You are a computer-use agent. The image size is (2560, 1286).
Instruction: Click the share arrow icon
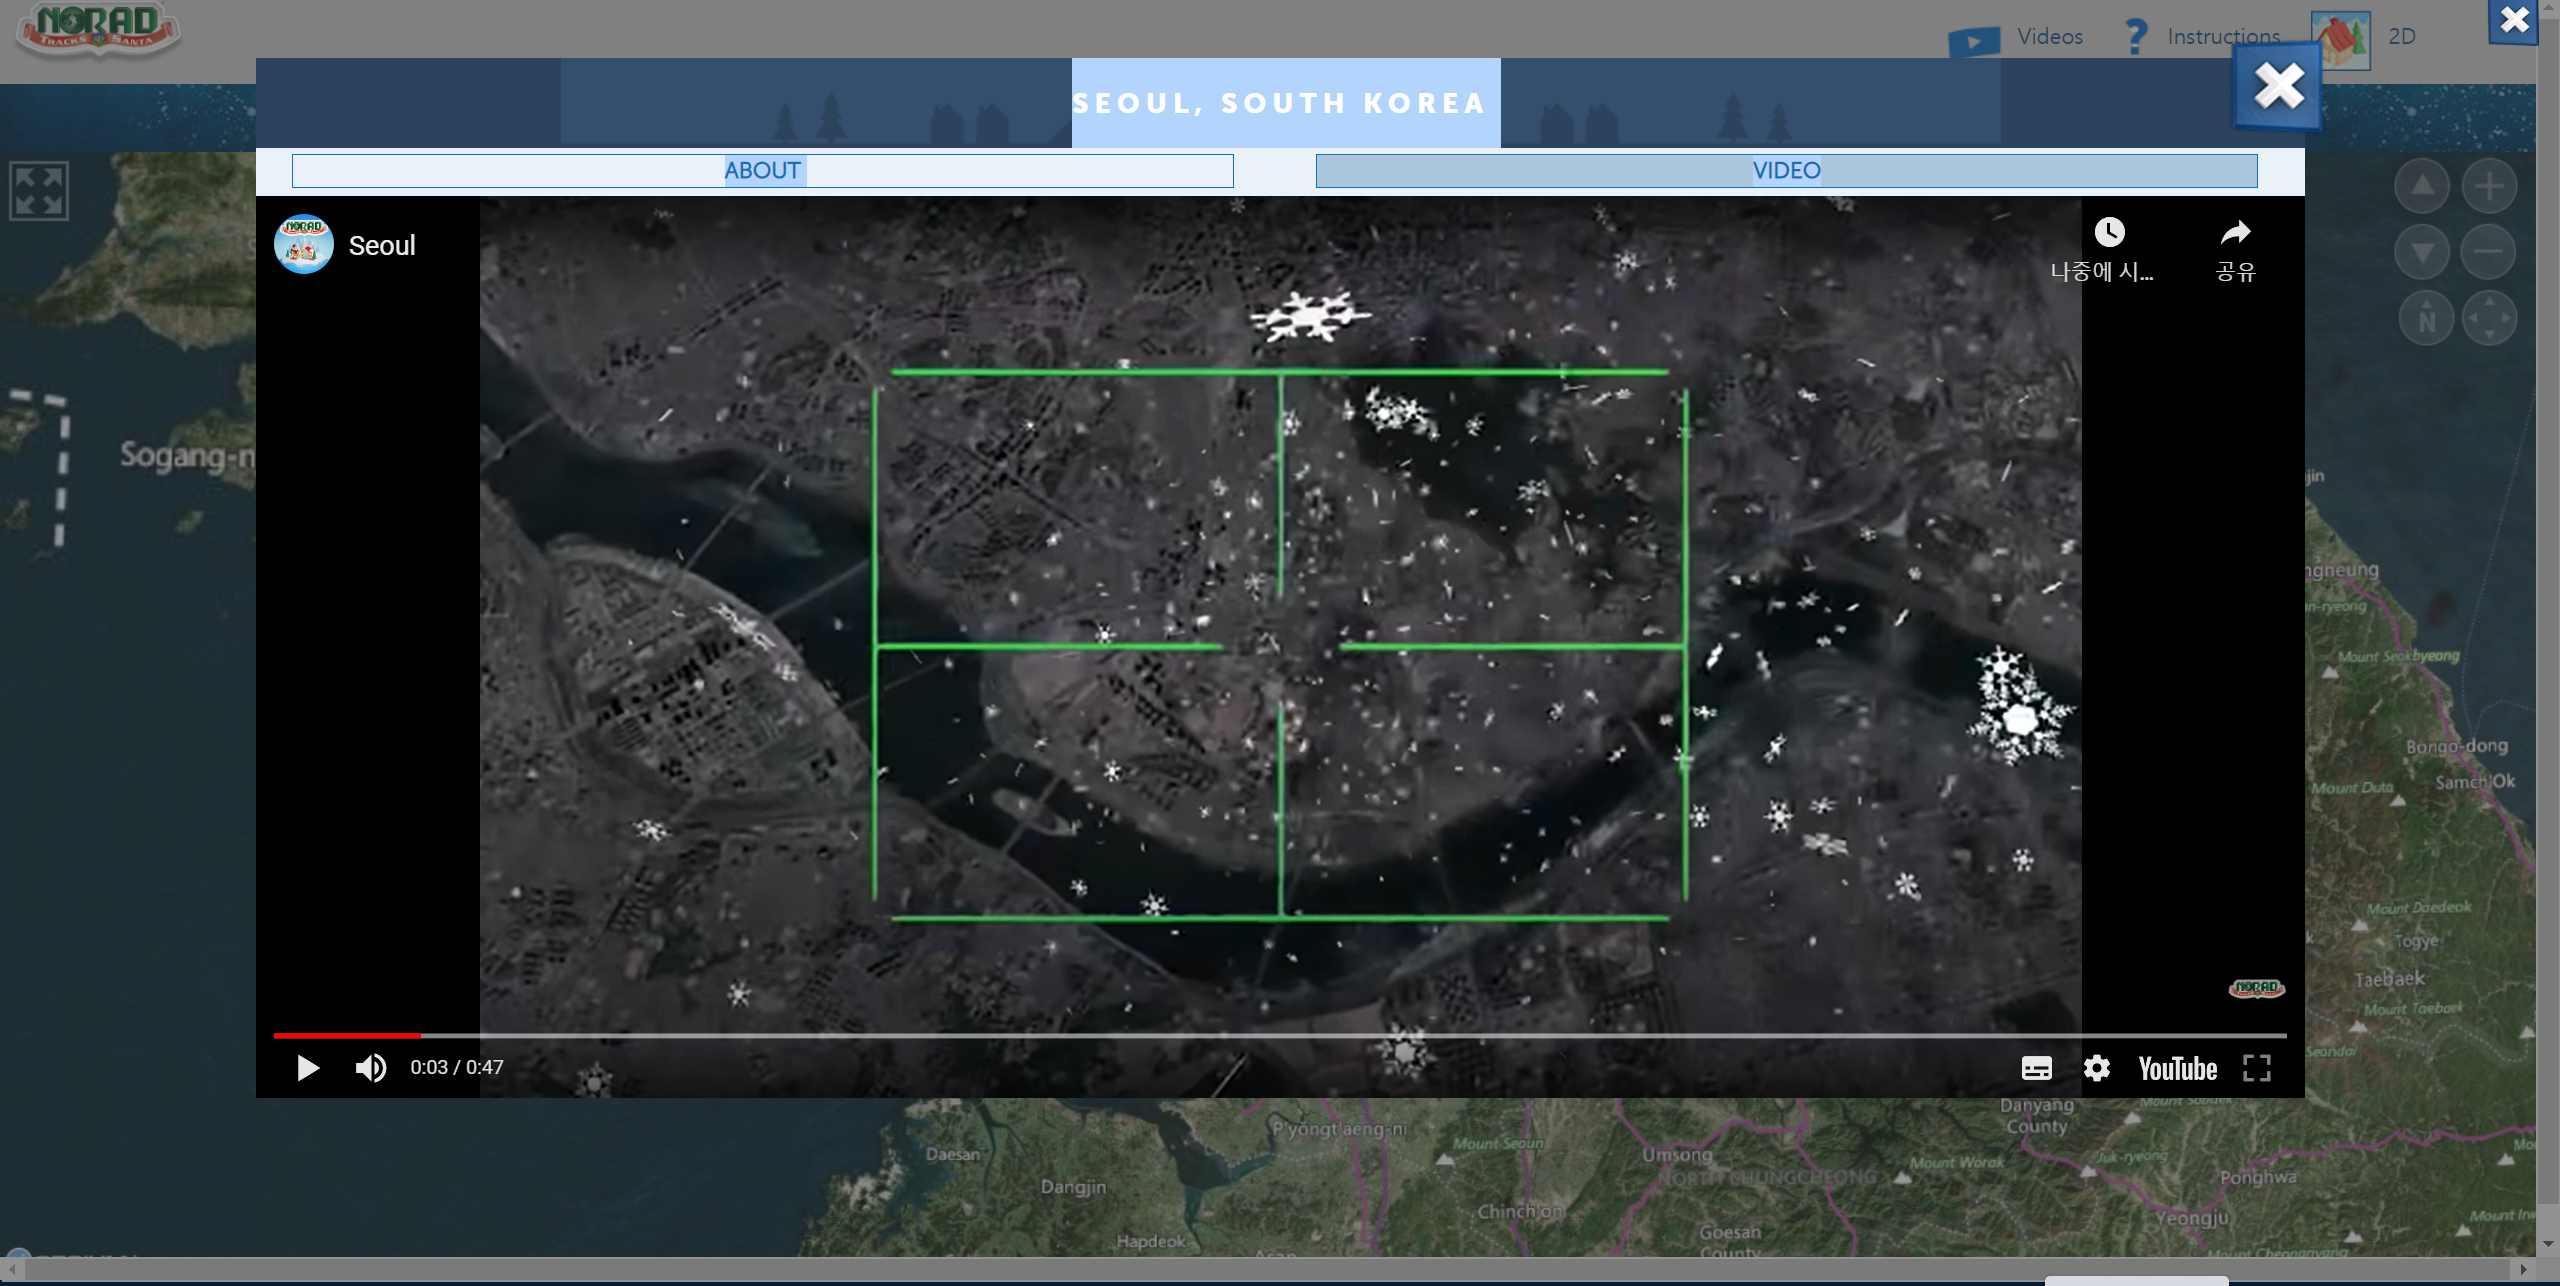(x=2235, y=233)
